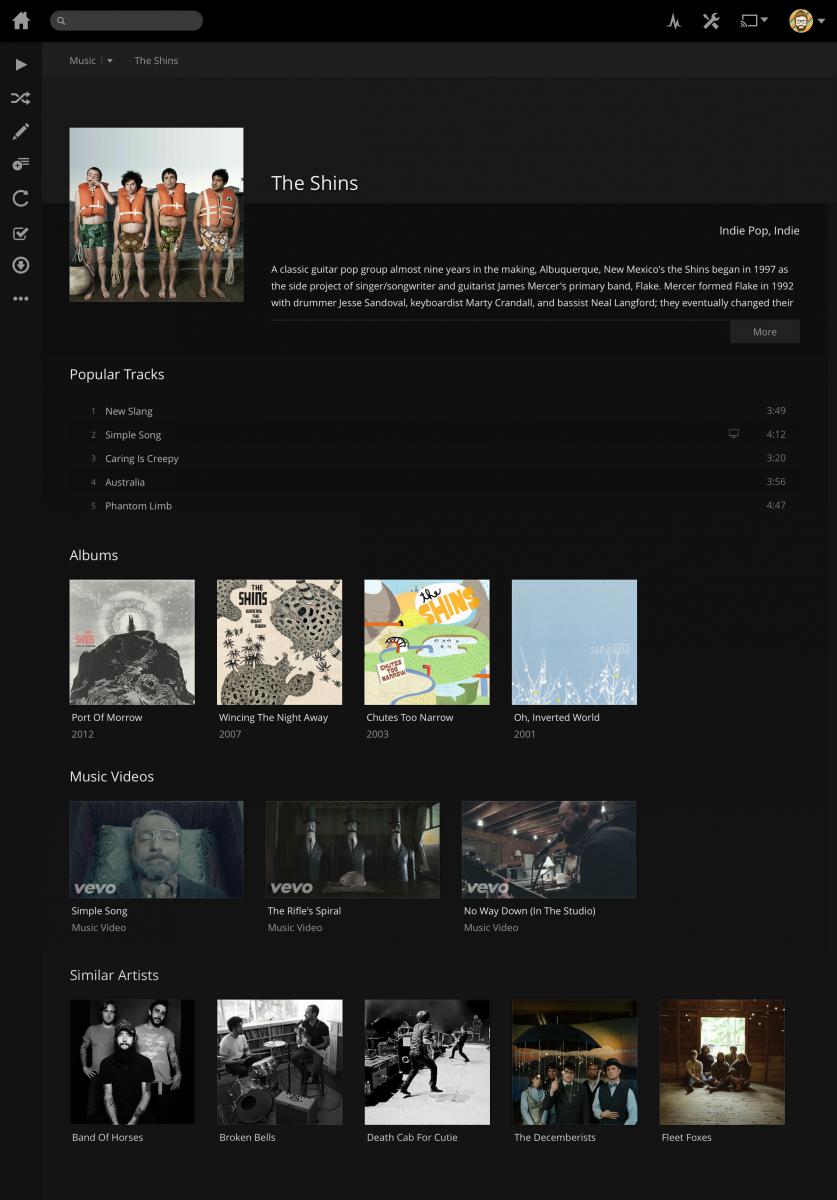The height and width of the screenshot is (1200, 837).
Task: Expand biography with More button
Action: [x=764, y=332]
